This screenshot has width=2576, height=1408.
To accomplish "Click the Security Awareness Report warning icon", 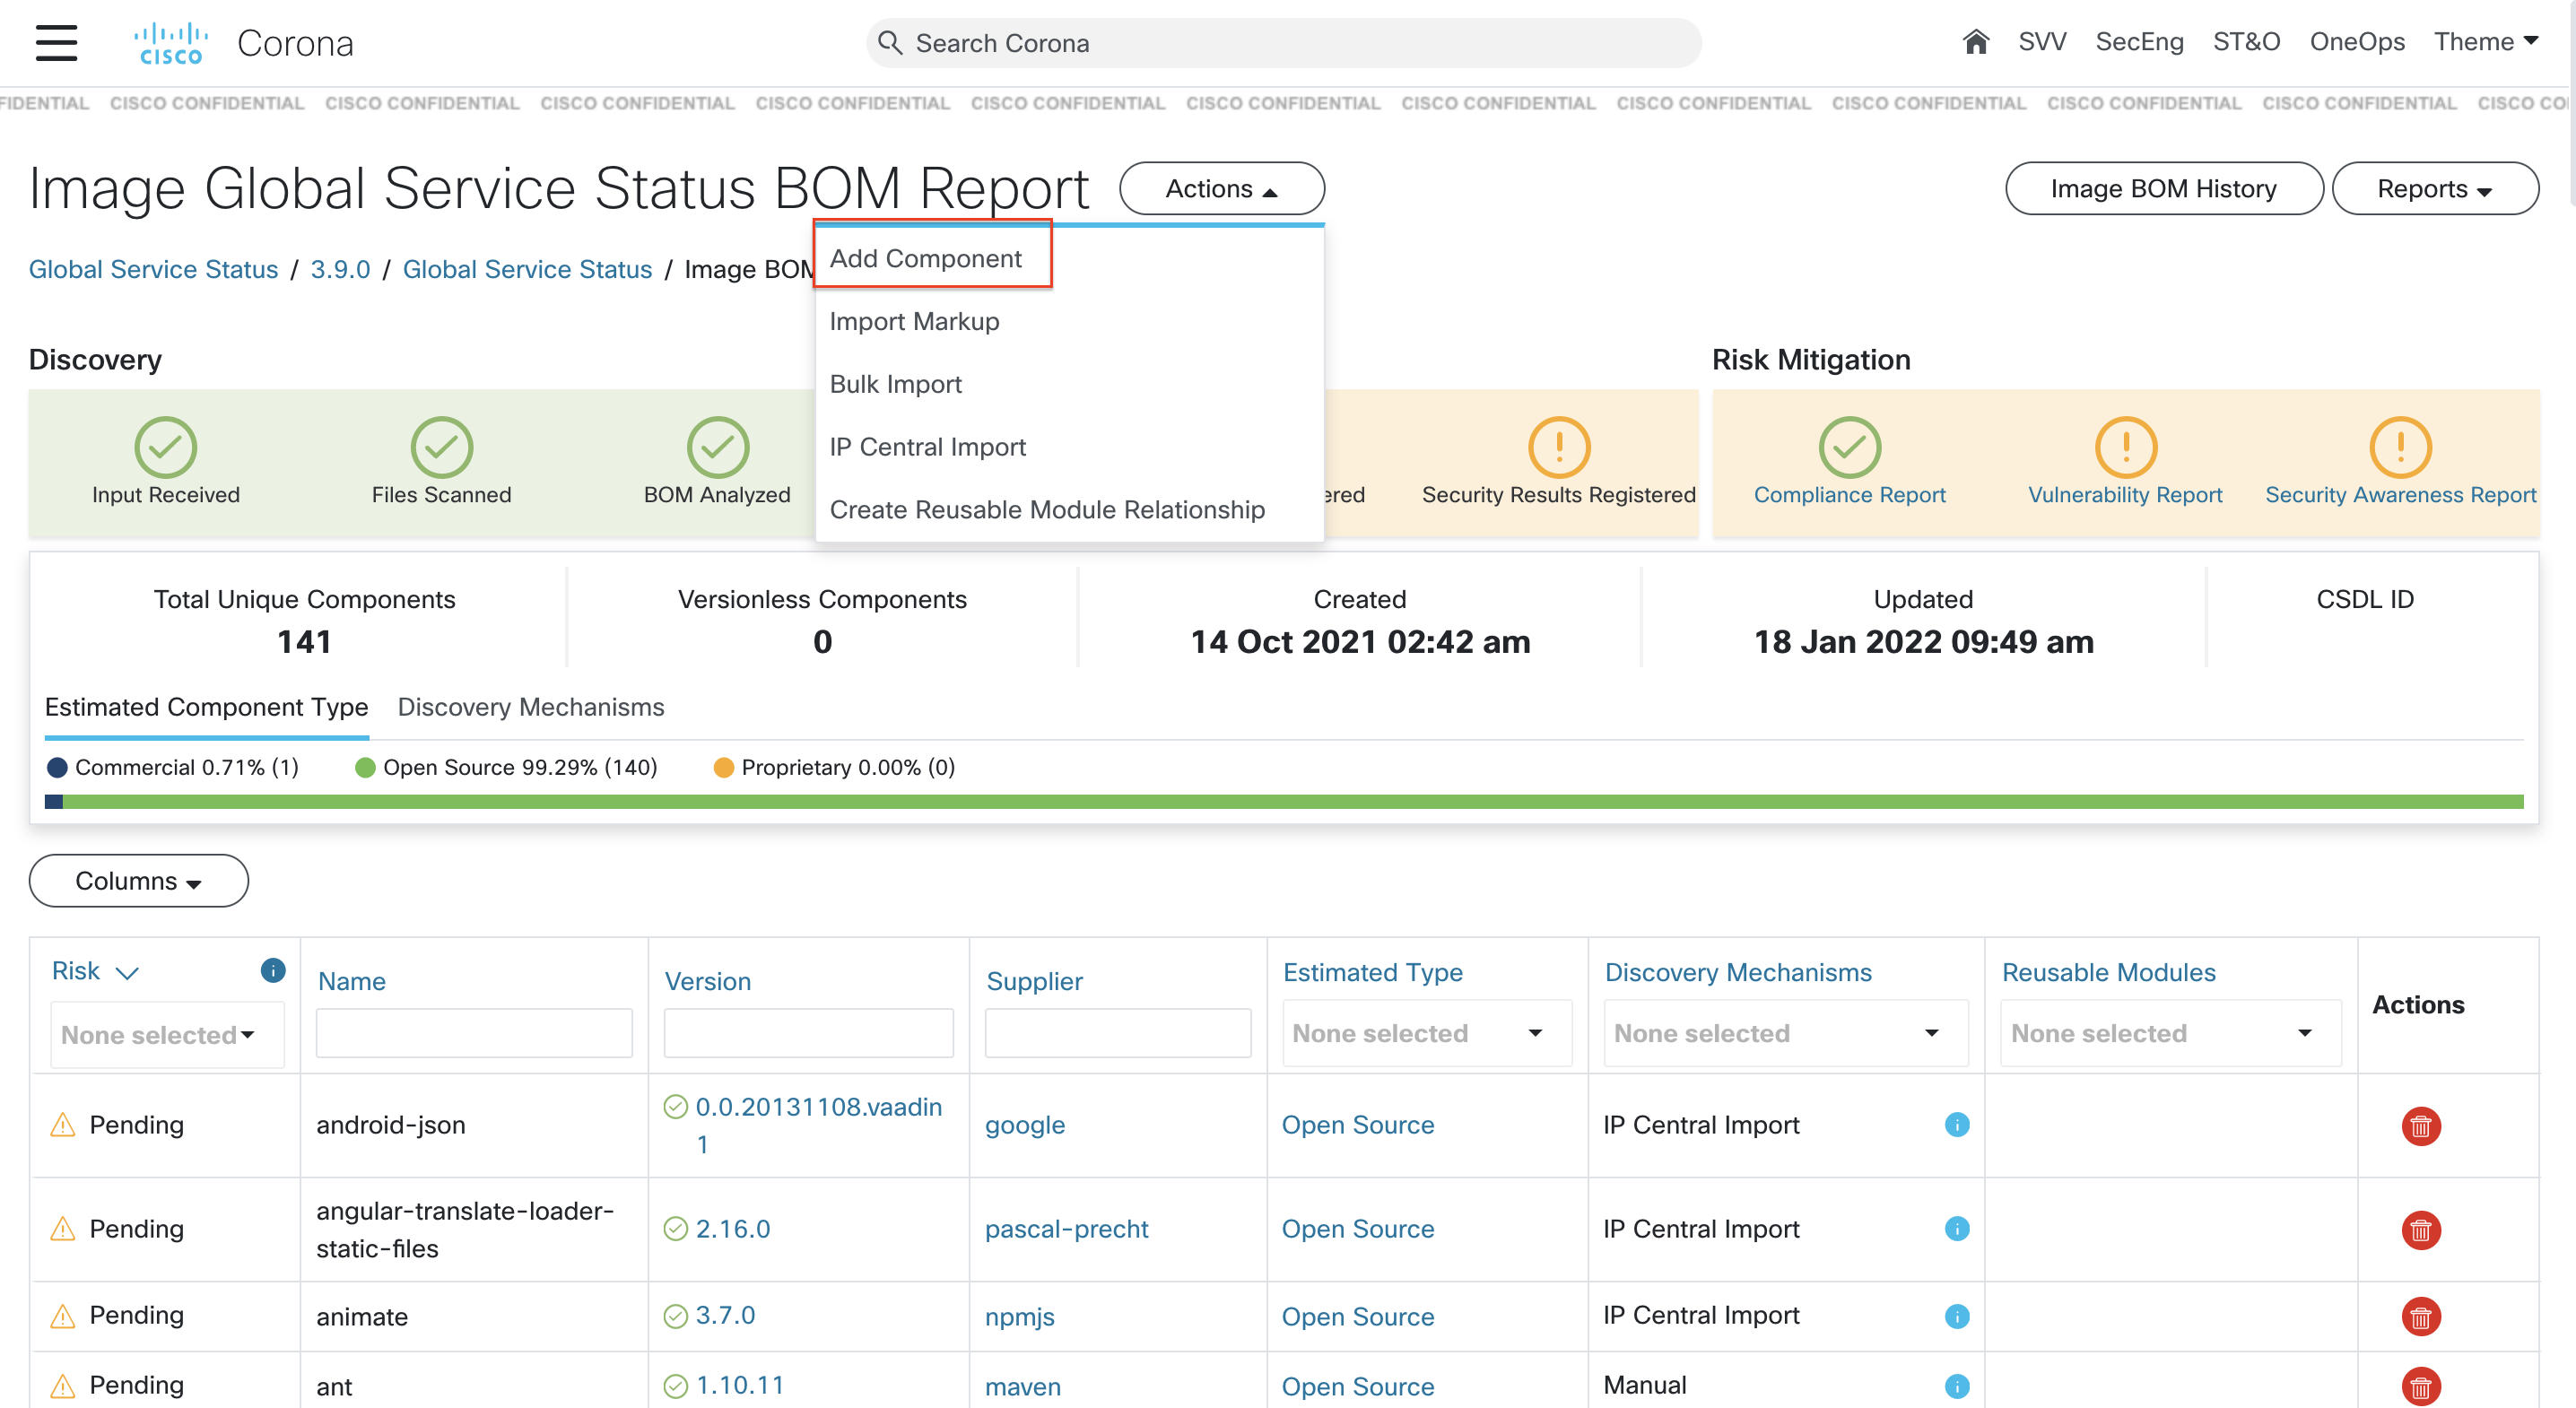I will pyautogui.click(x=2401, y=447).
